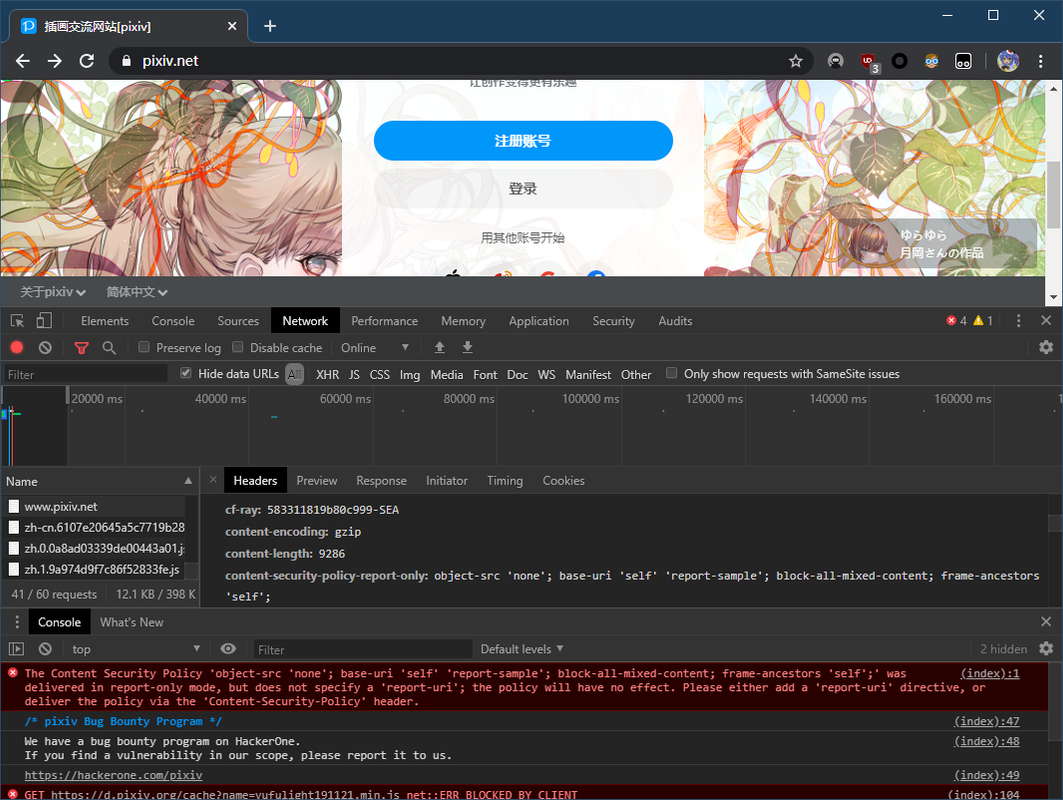Clear the console output
This screenshot has height=800, width=1063.
(45, 649)
